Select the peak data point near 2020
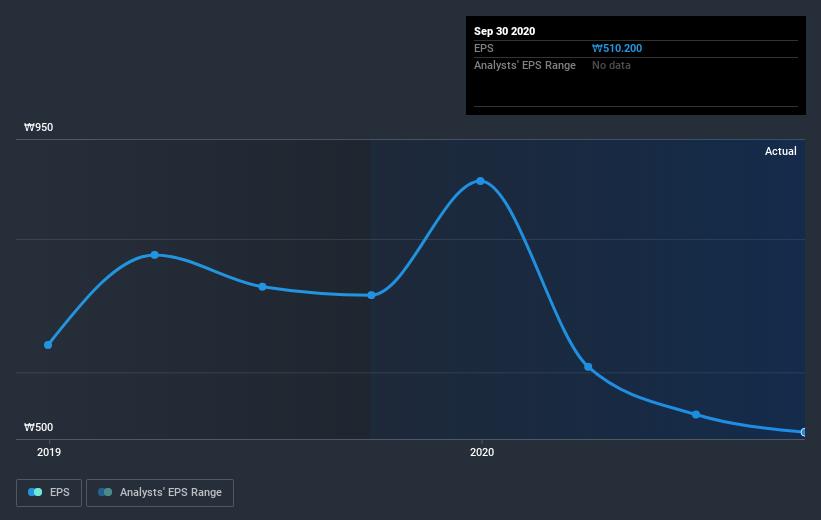 (x=480, y=181)
